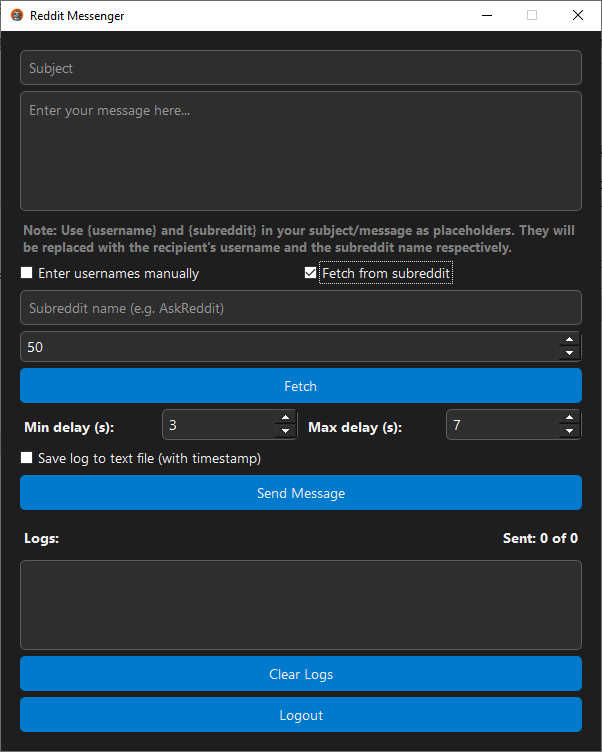
Task: Click the Subject input field
Action: tap(301, 68)
